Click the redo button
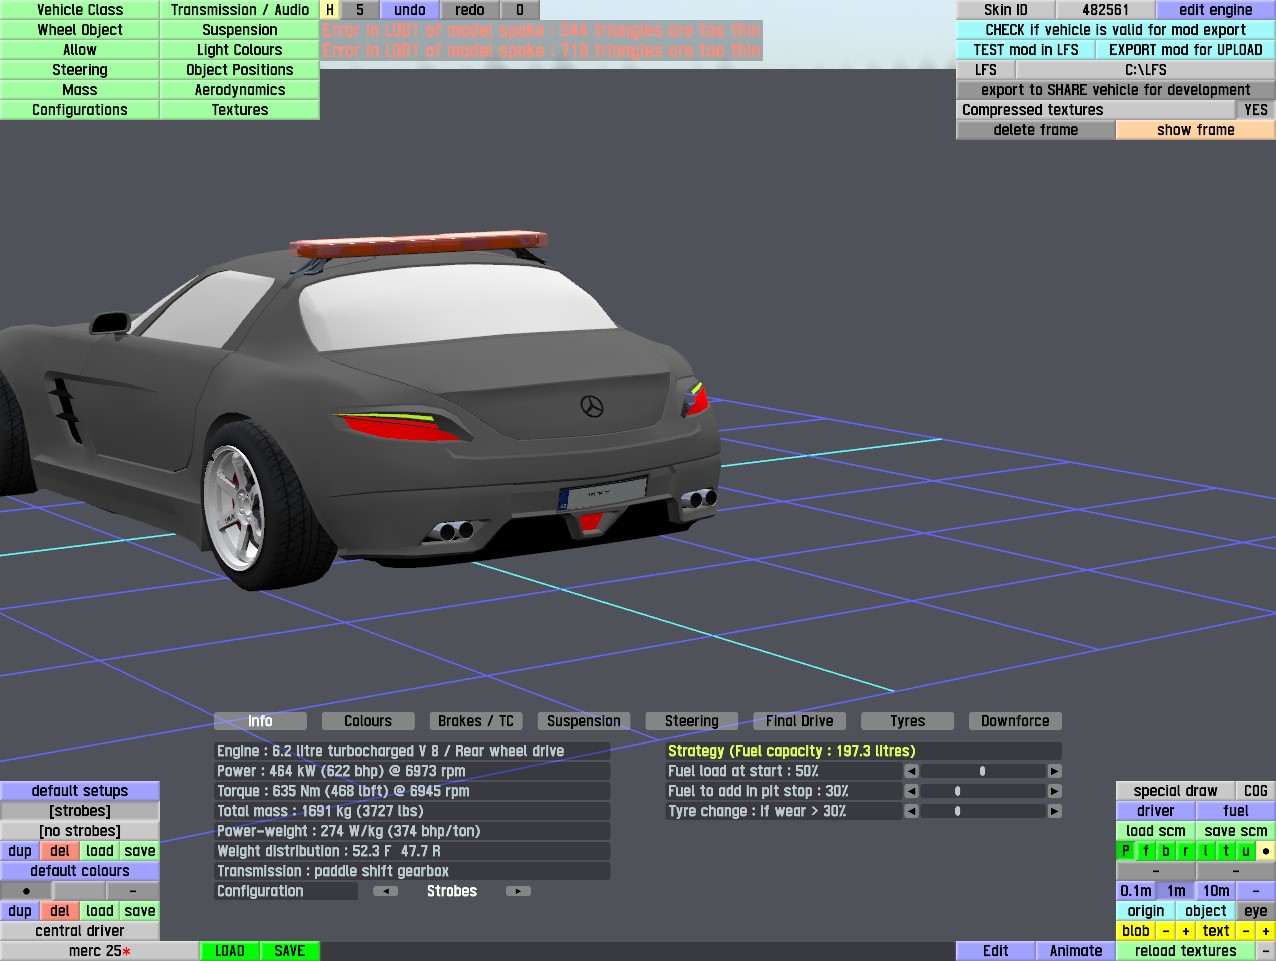Screen dimensions: 1276x961 [470, 10]
